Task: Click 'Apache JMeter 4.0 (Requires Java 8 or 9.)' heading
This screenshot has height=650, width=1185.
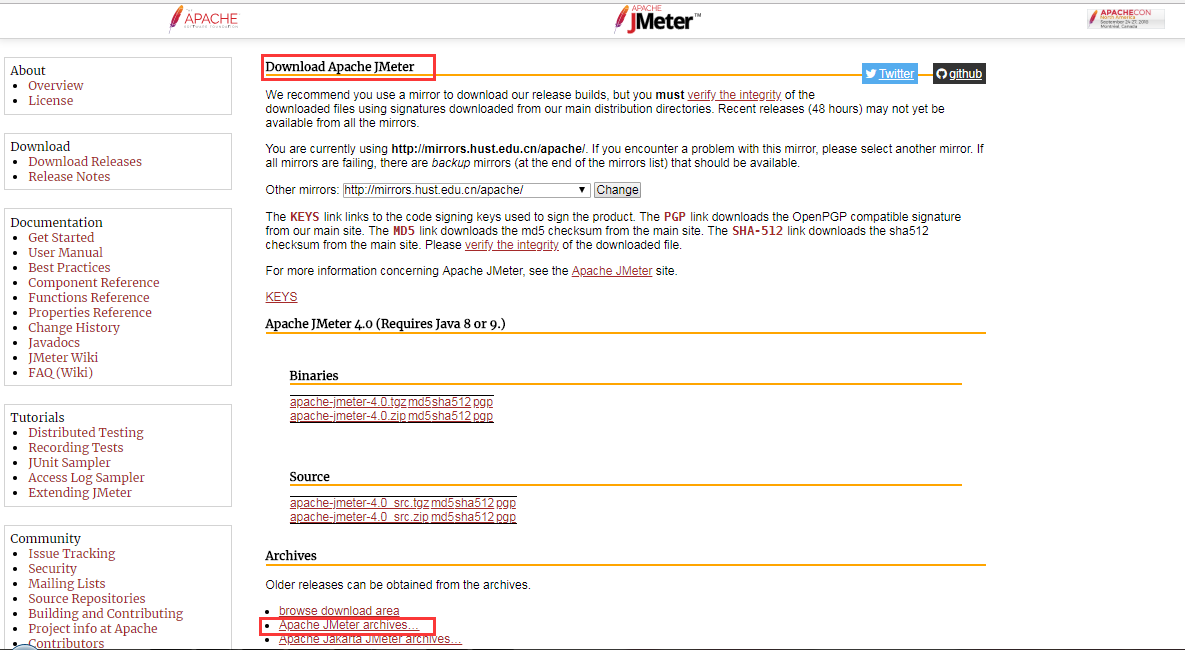Action: pos(385,323)
